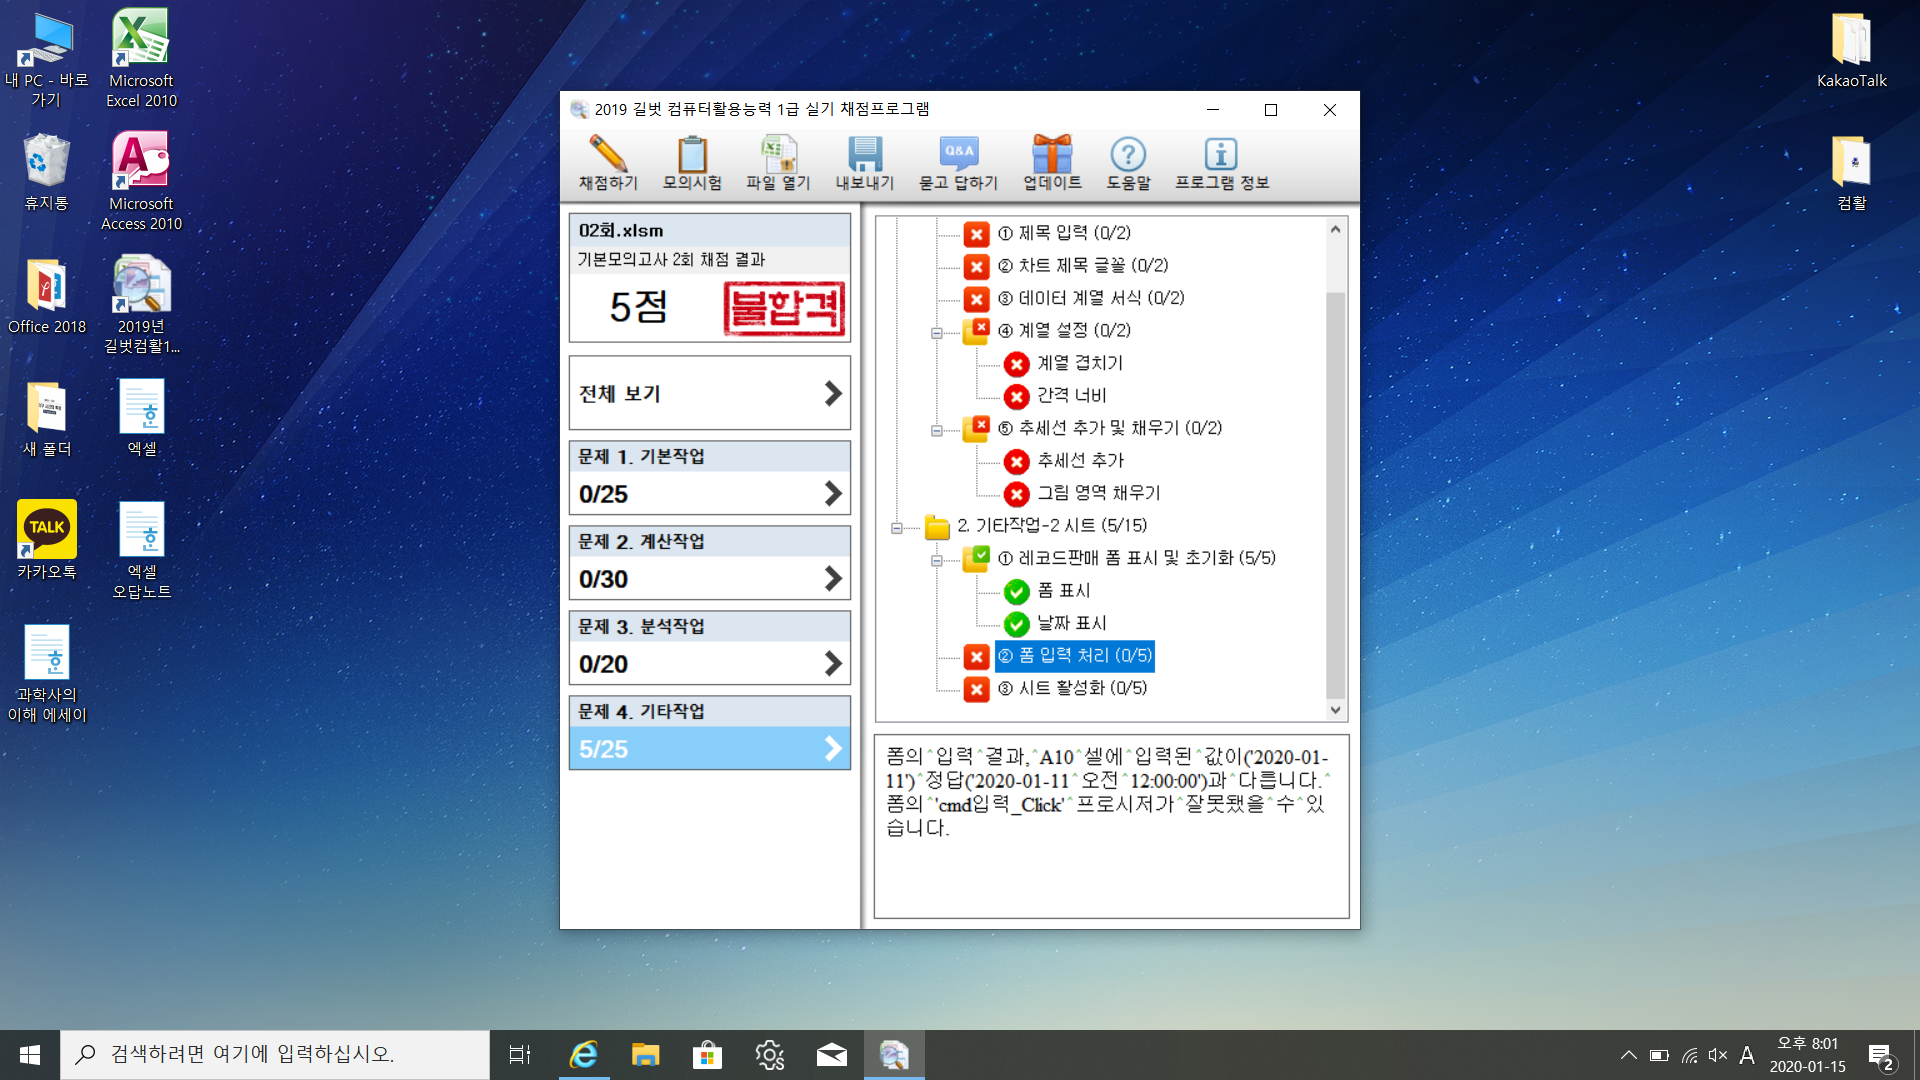Select the 날짜 표시 tree item
The height and width of the screenshot is (1080, 1920).
[1071, 623]
